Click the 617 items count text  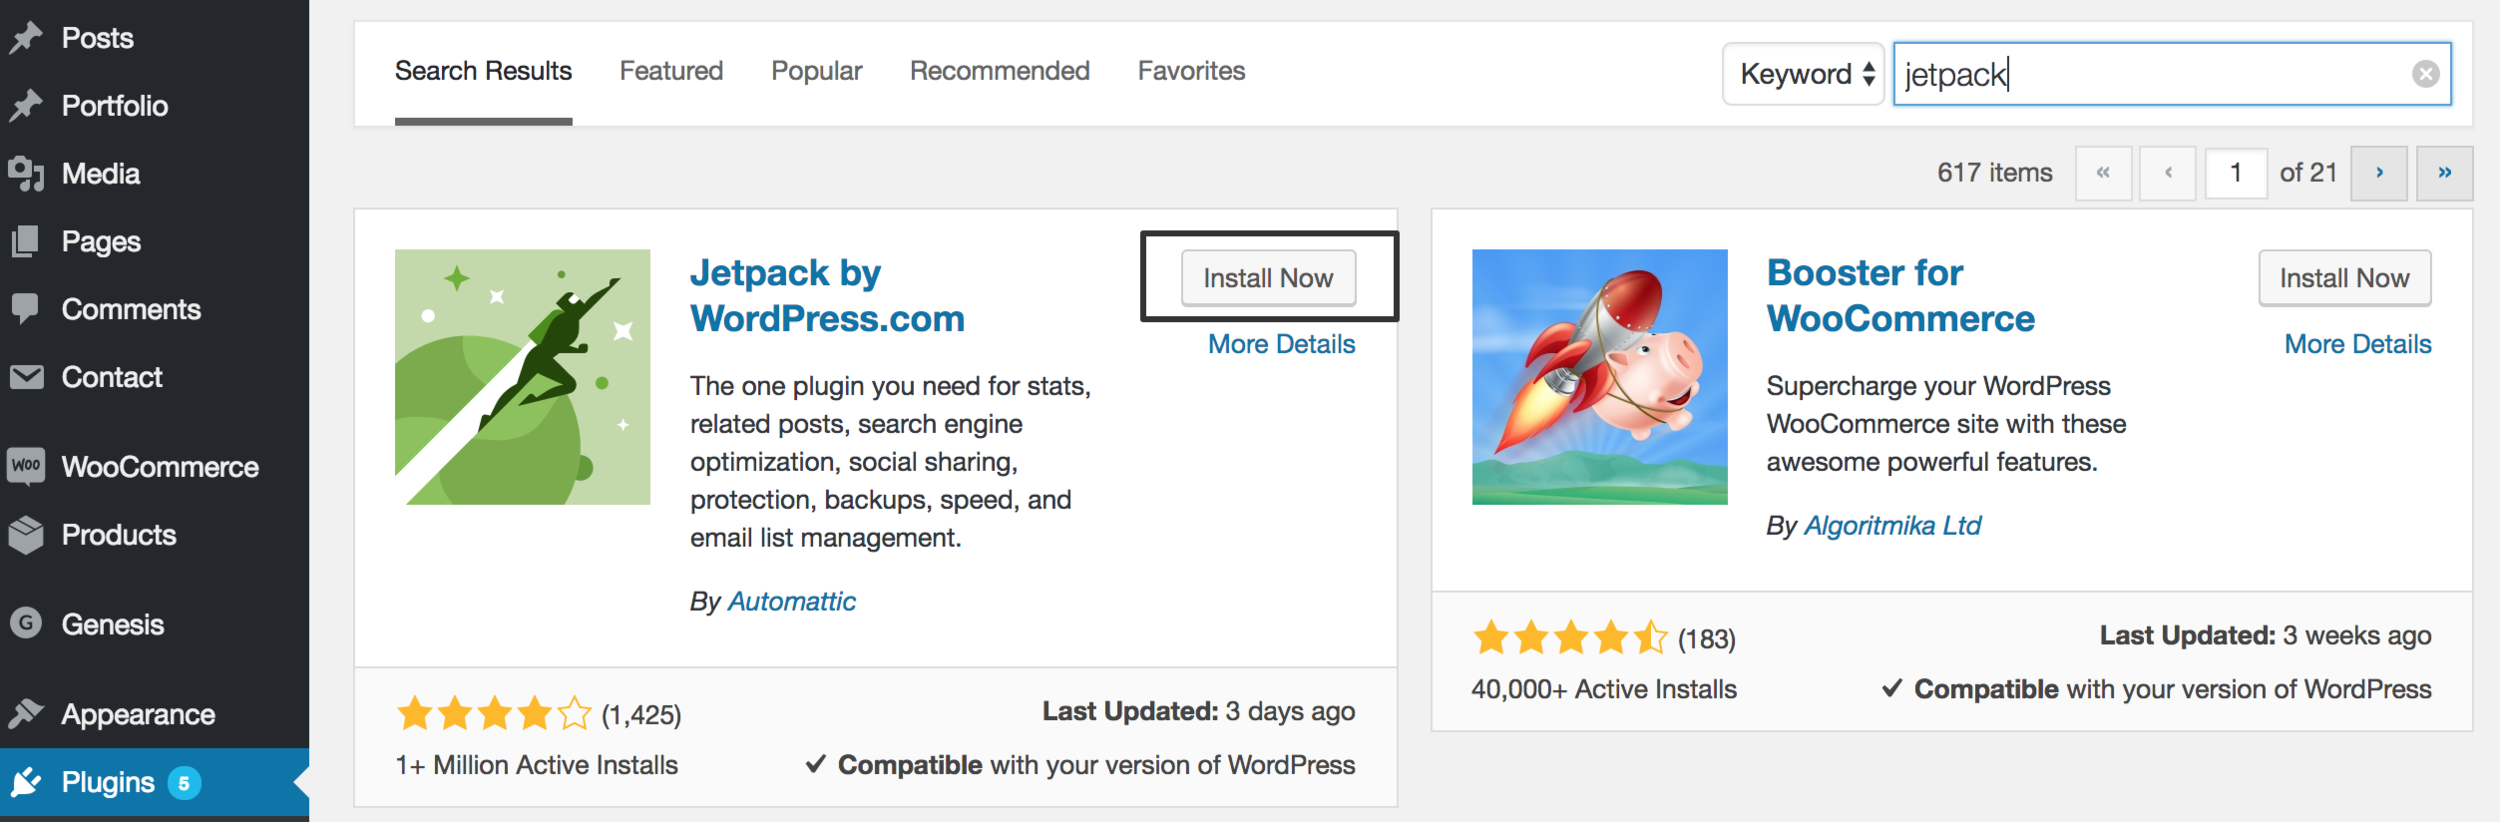pyautogui.click(x=1994, y=173)
